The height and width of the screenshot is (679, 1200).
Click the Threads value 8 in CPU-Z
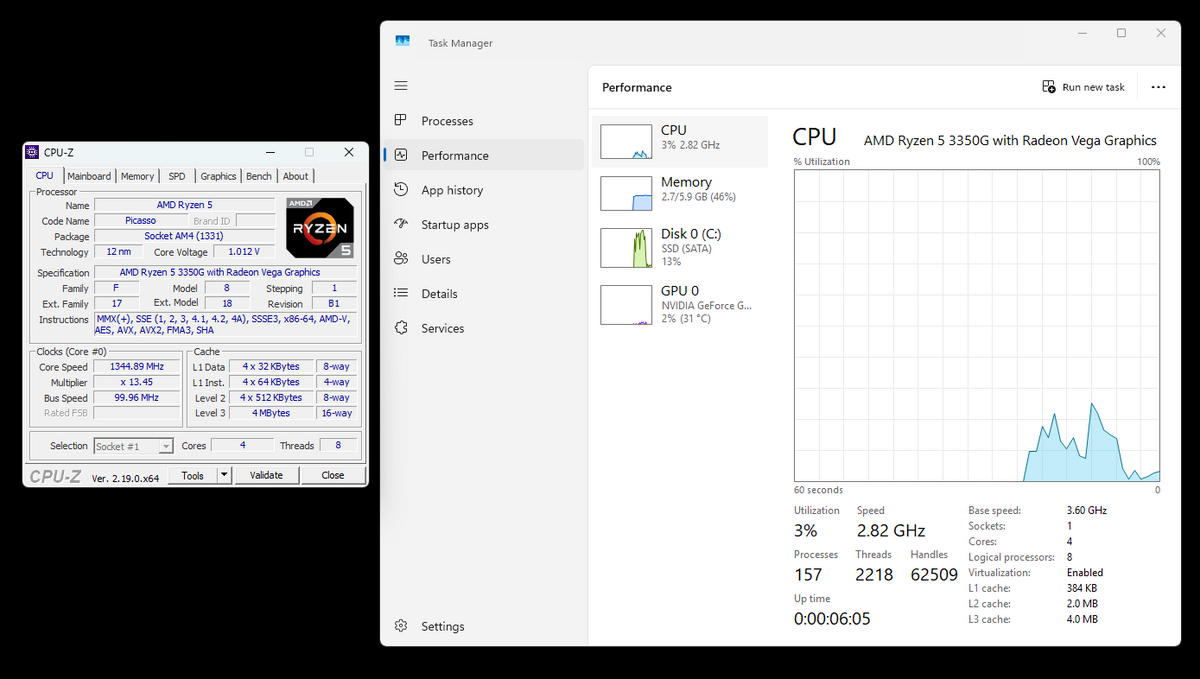point(338,446)
